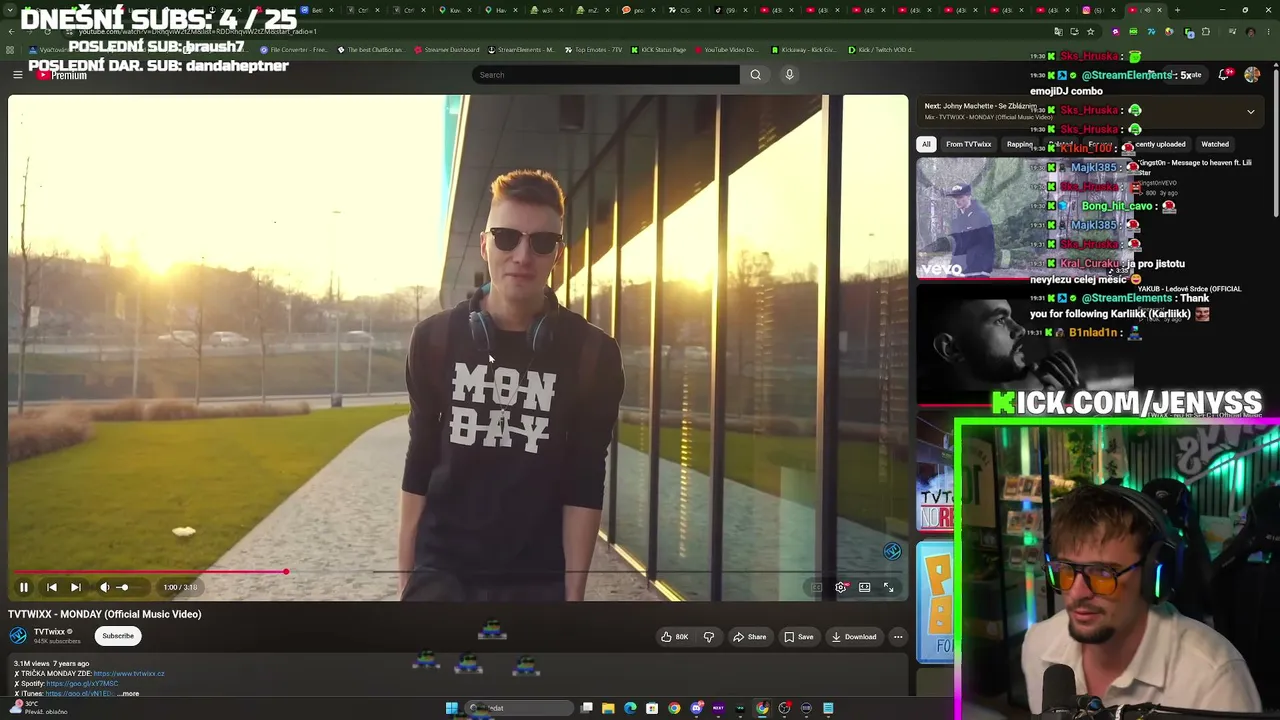Like the video with 80K likes

click(675, 637)
